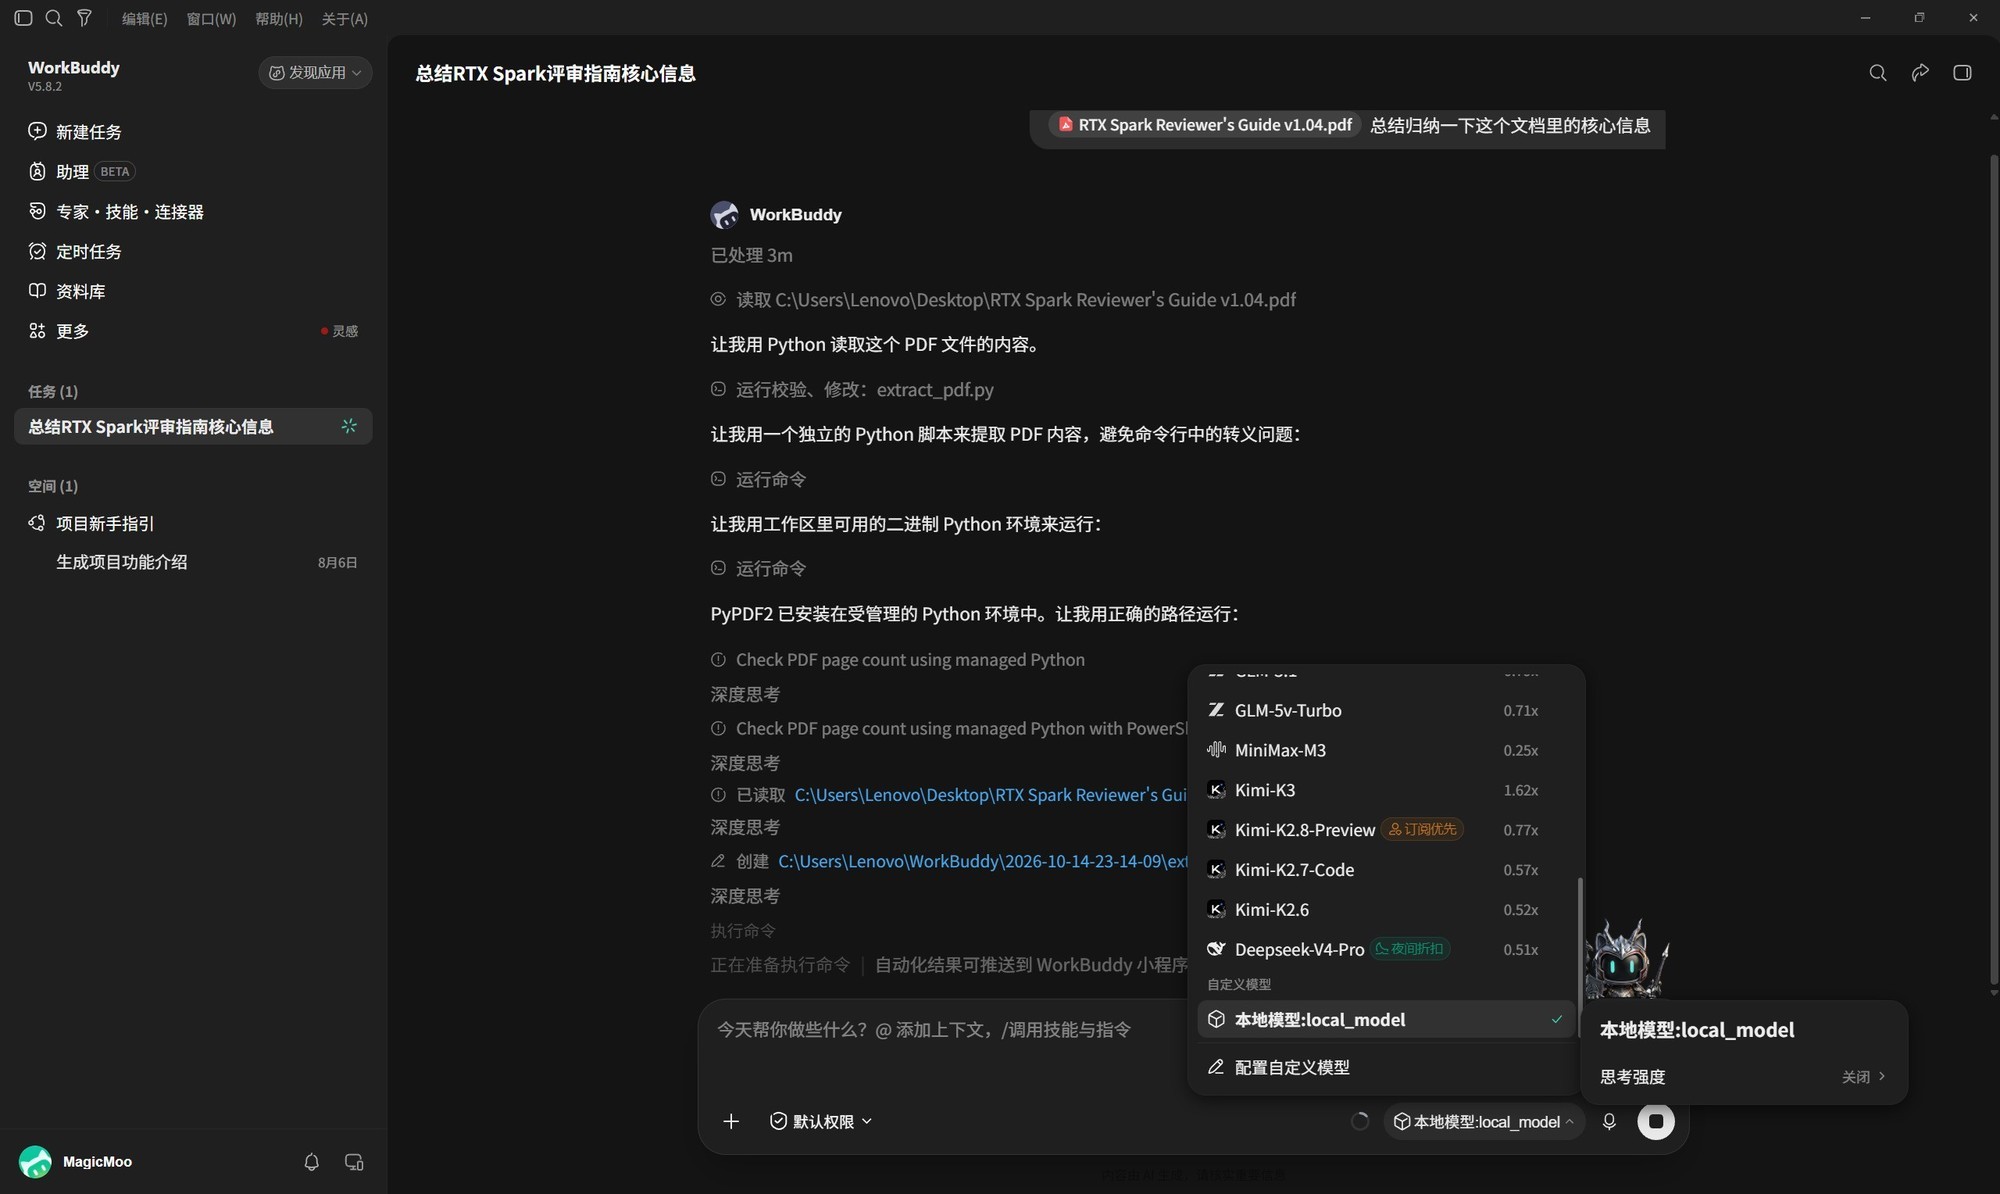Image resolution: width=2000 pixels, height=1194 pixels.
Task: Select the Kimi-K3 model
Action: point(1386,790)
